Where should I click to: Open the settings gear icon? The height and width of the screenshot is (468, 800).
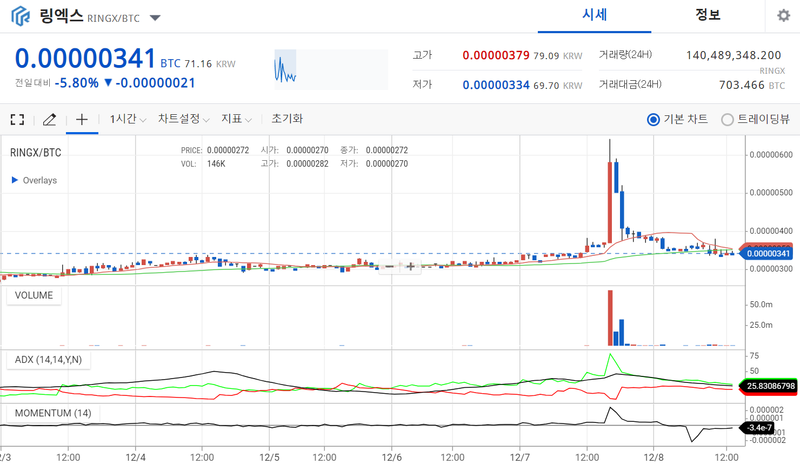click(783, 16)
